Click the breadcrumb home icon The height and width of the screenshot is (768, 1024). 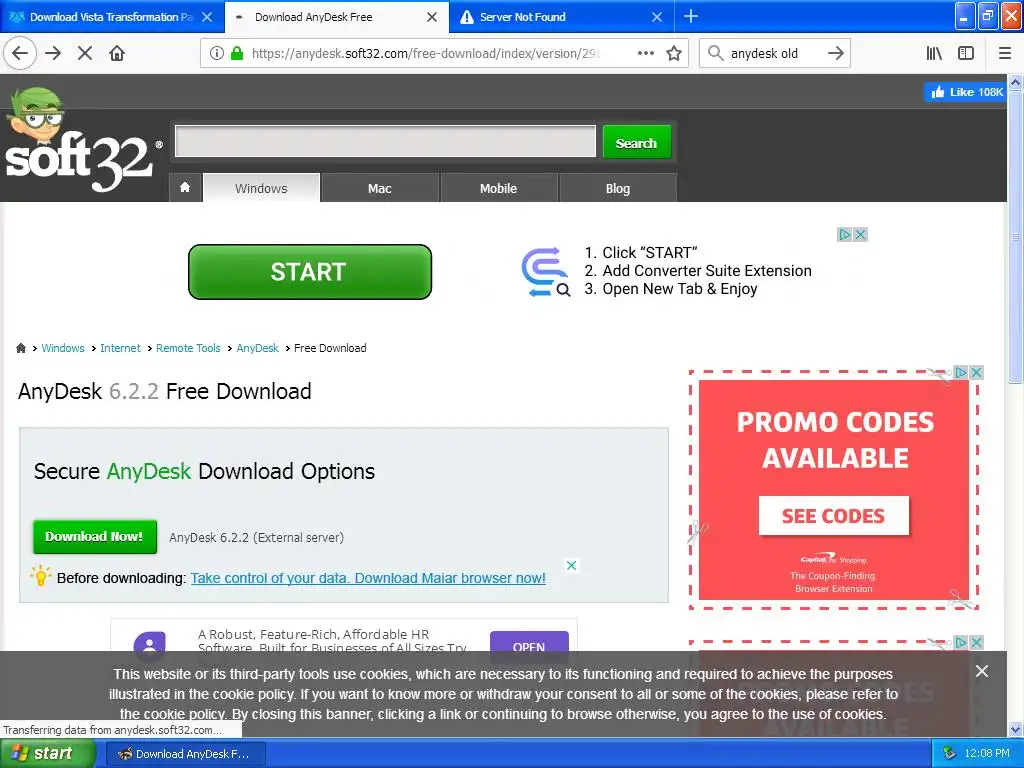pyautogui.click(x=21, y=348)
